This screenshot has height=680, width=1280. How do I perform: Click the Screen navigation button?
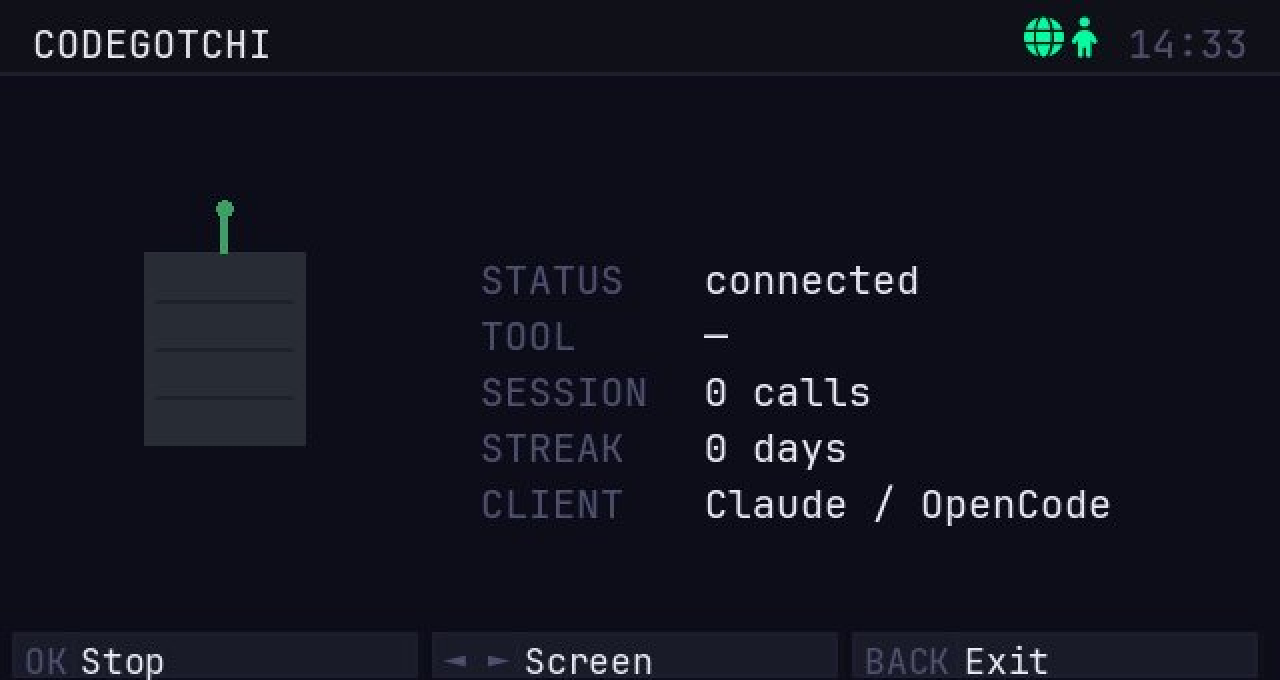click(x=635, y=656)
